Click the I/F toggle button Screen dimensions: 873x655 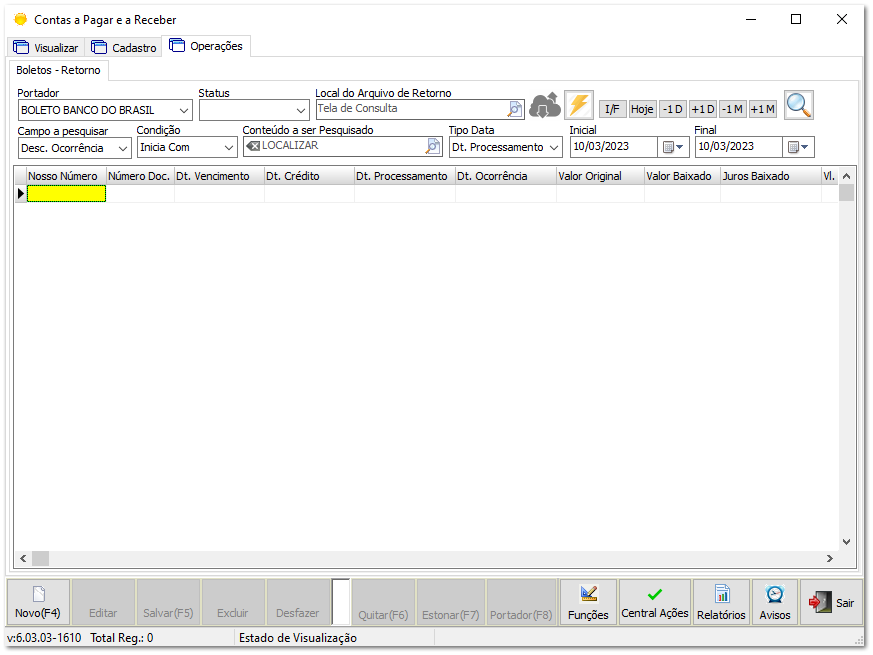tap(612, 108)
